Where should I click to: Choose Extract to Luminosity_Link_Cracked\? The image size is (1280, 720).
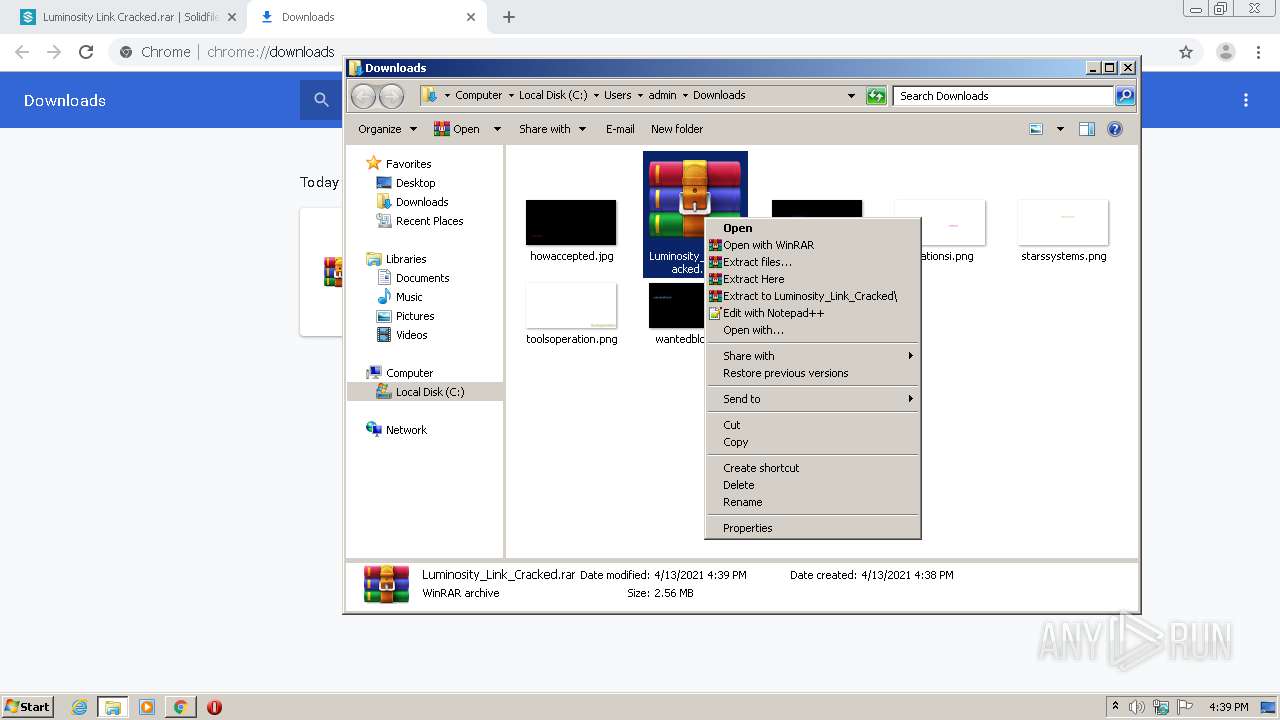coord(812,296)
